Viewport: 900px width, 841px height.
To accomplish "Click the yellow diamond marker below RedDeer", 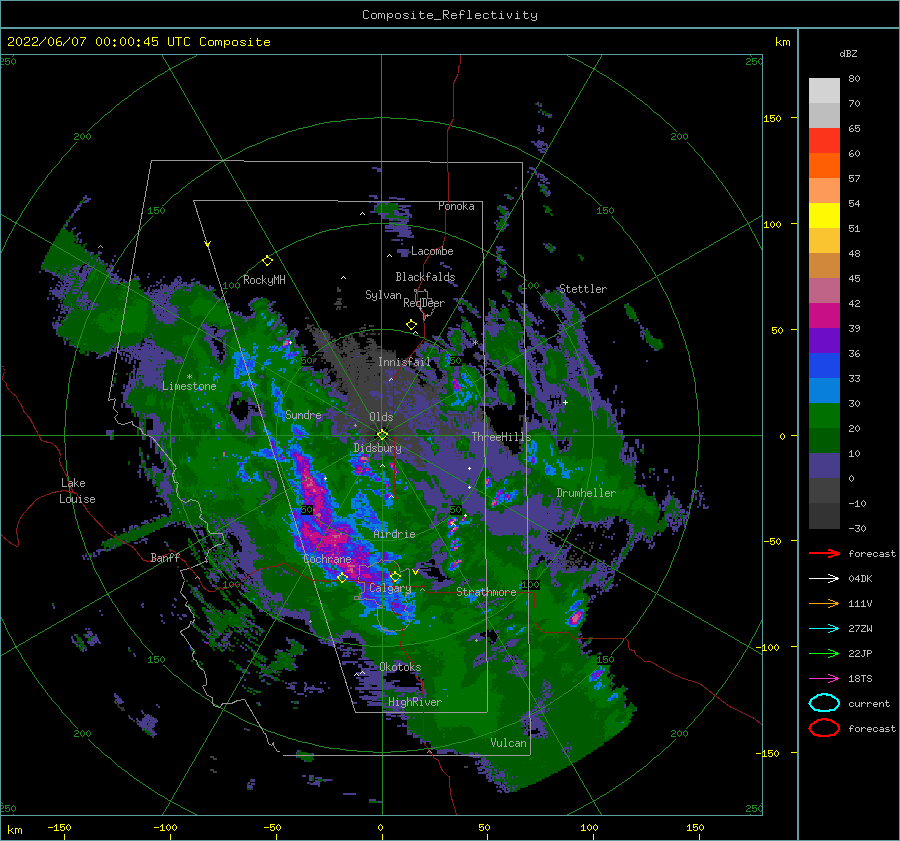I will [412, 325].
